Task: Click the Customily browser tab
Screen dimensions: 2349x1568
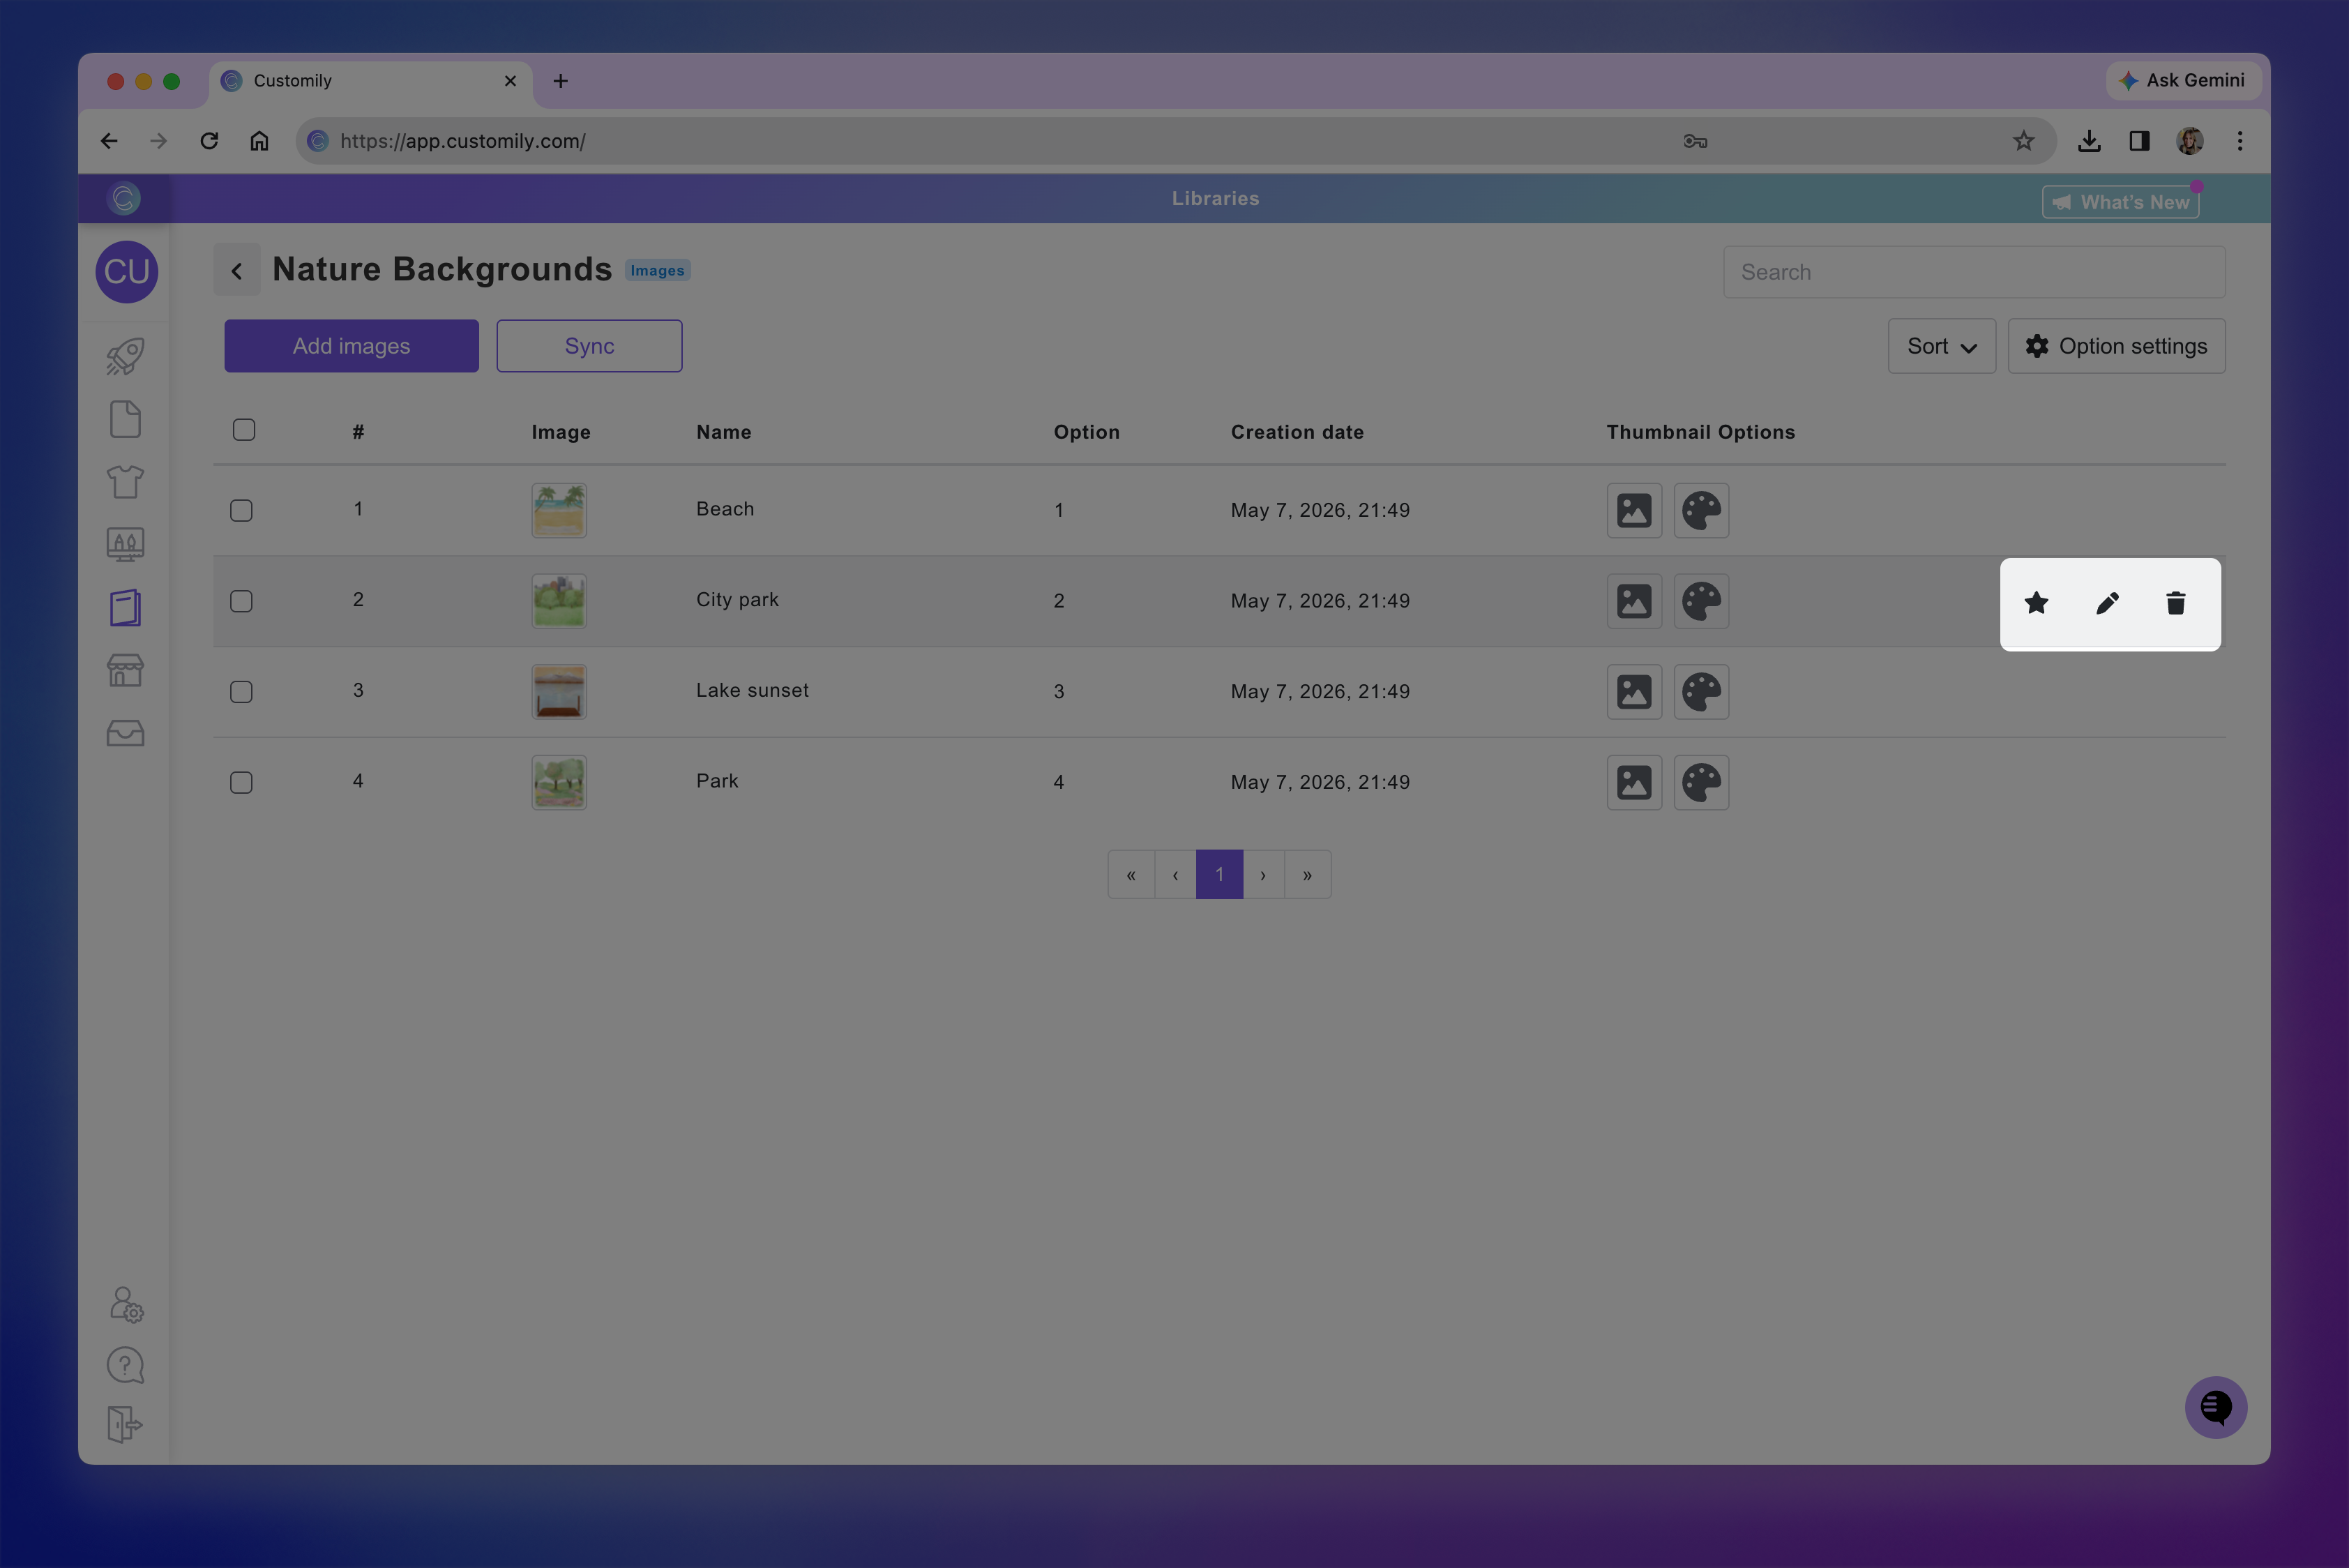Action: 370,81
